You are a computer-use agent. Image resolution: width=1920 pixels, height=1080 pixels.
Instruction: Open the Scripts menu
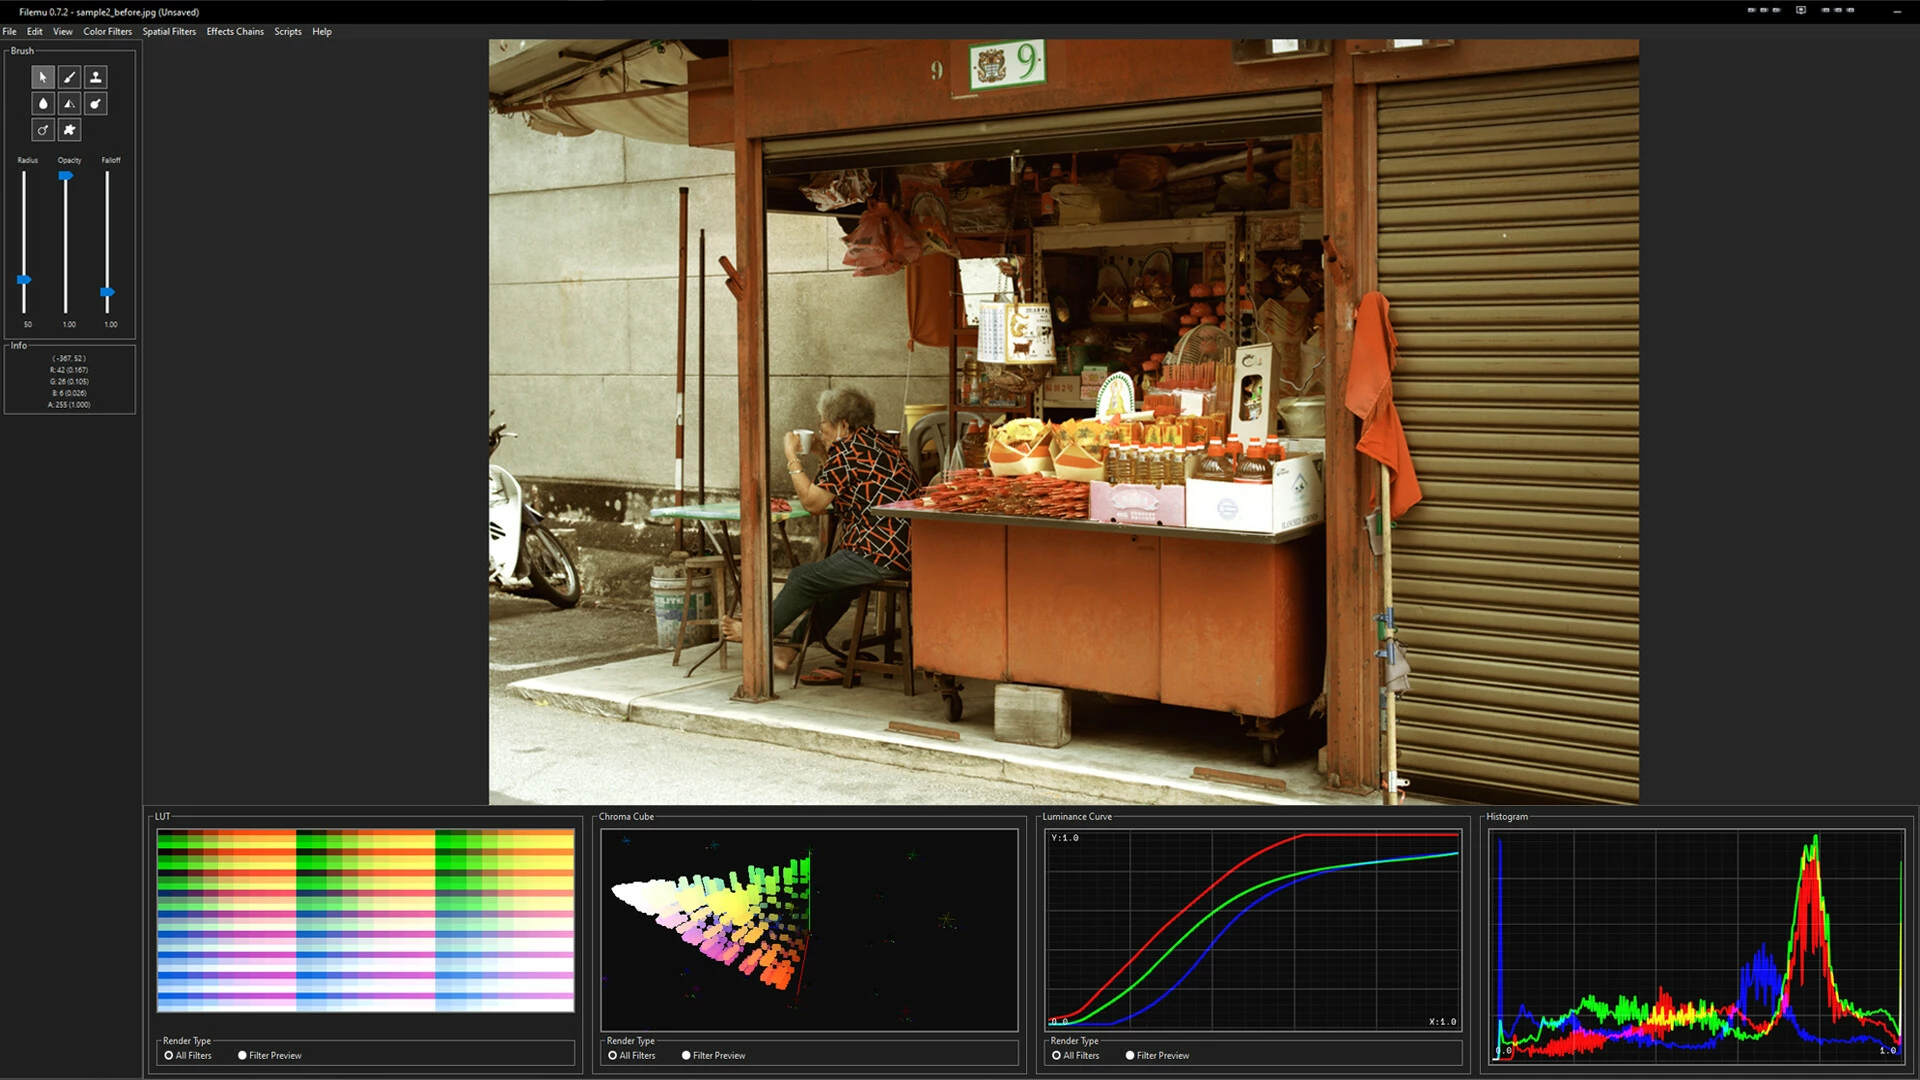[288, 32]
